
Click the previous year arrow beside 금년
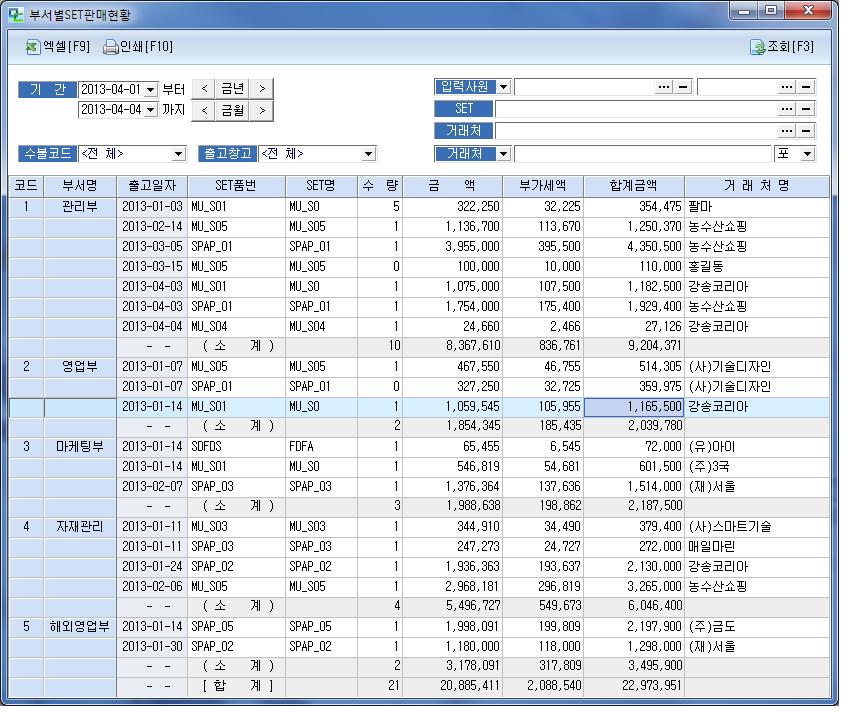click(204, 88)
